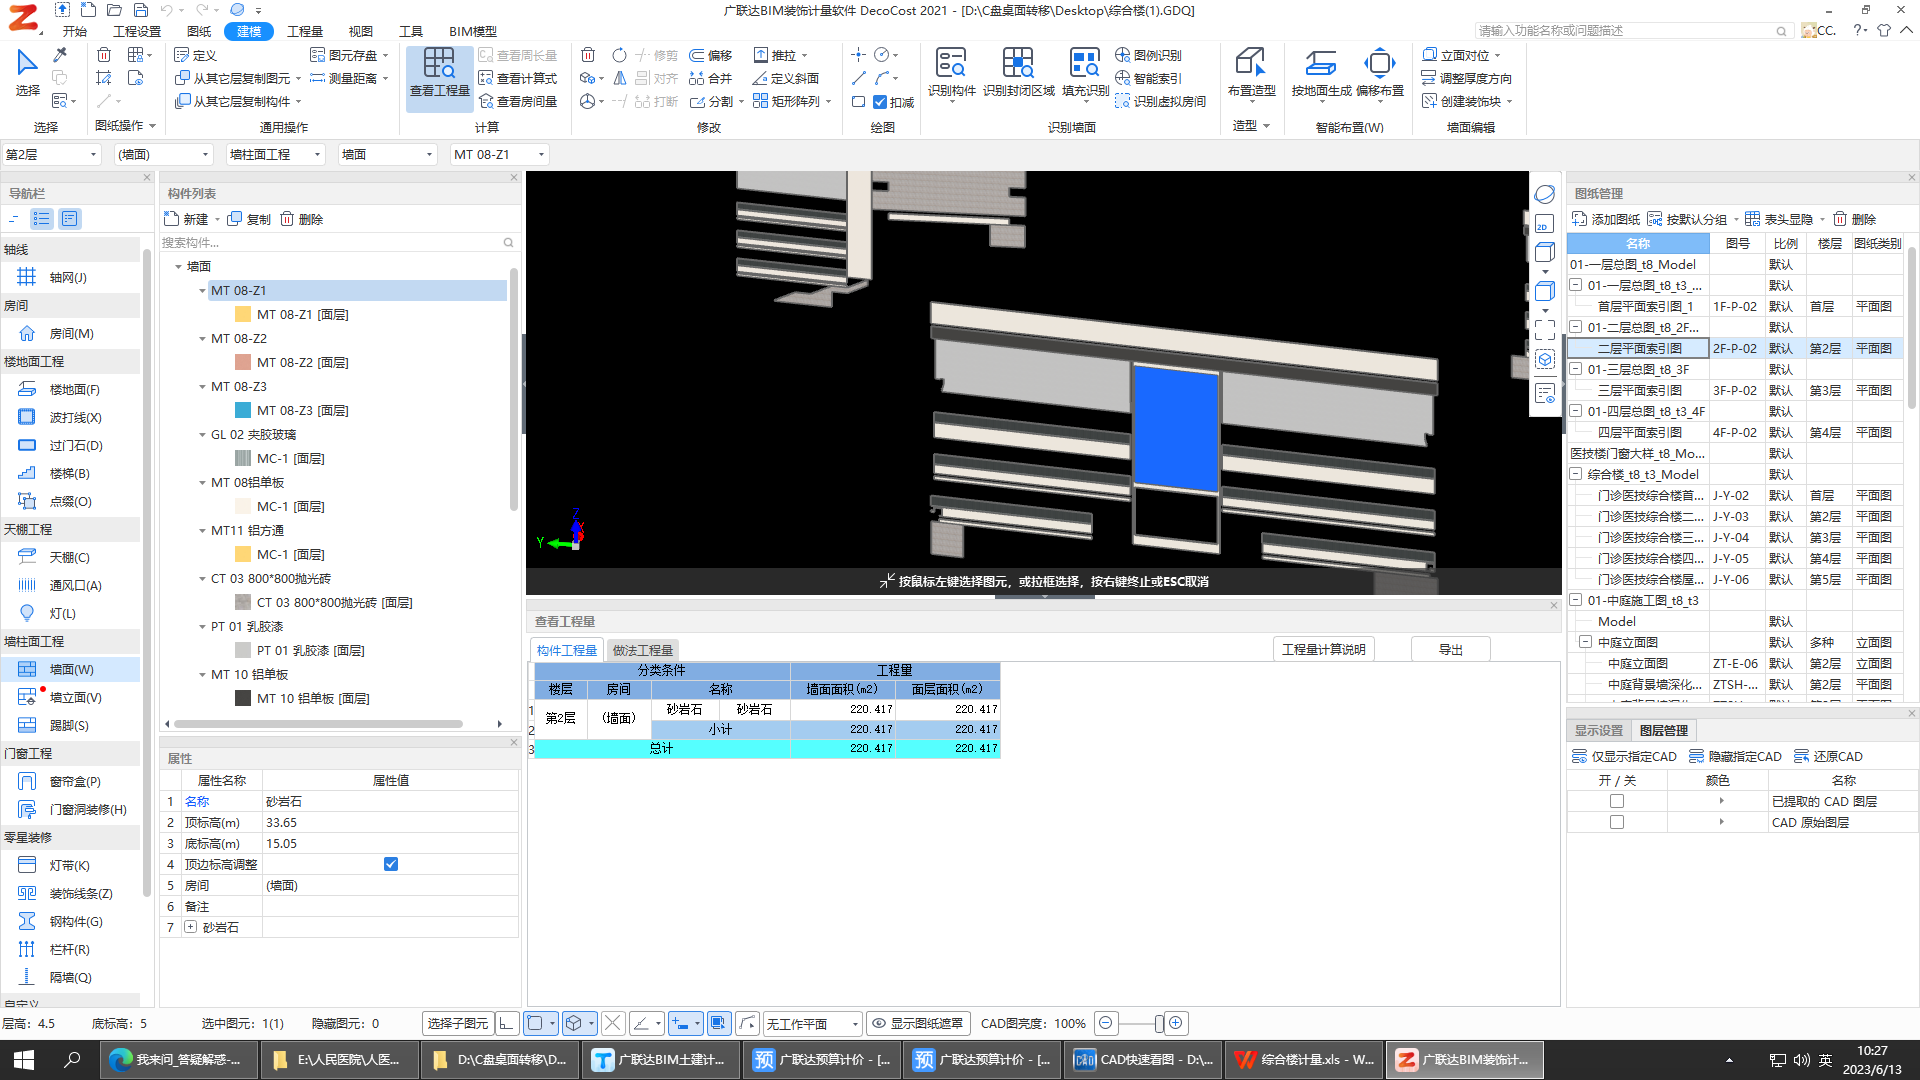
Task: Toggle the CAD 原始图层 checkbox
Action: pos(1617,822)
